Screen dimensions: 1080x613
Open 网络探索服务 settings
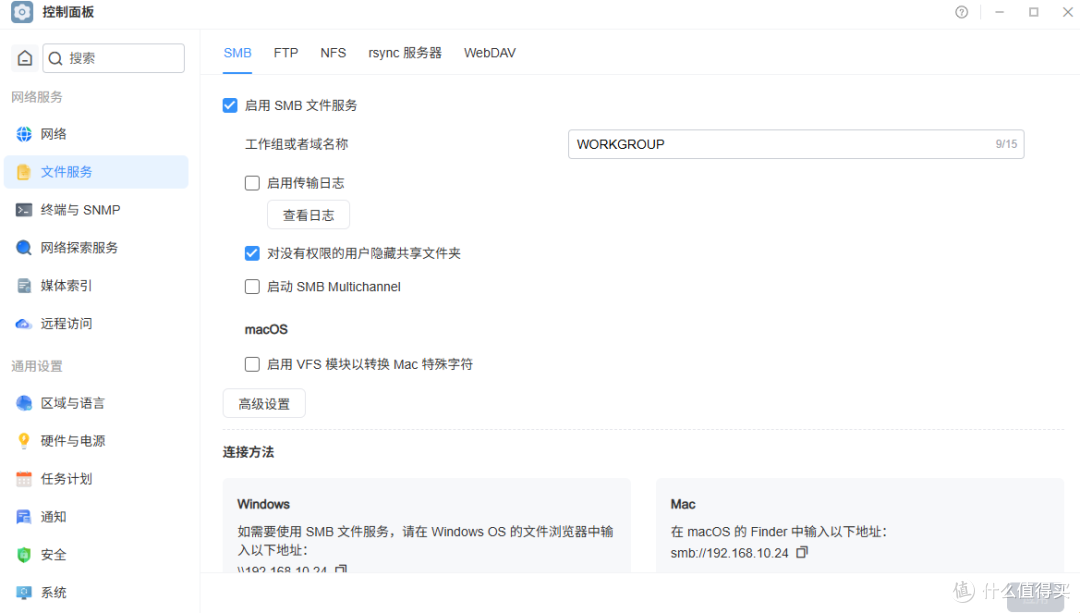pyautogui.click(x=96, y=247)
